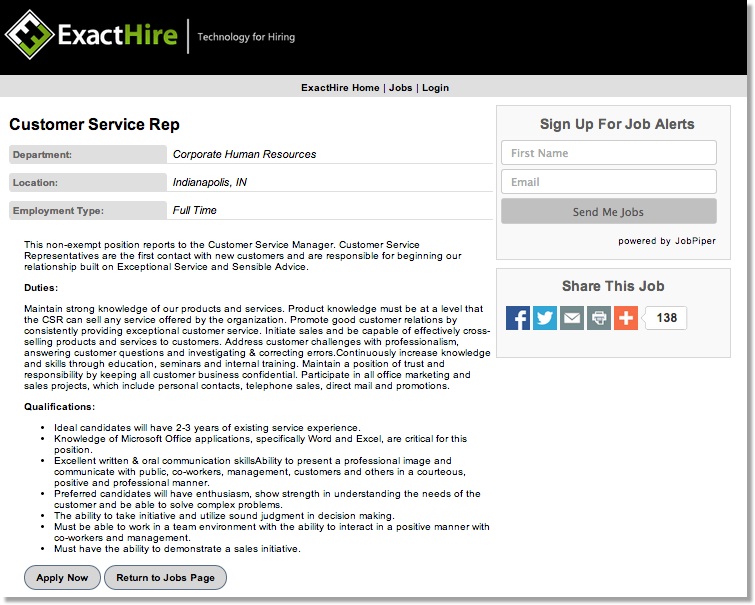Click the Indianapolis, IN location value

click(x=210, y=182)
